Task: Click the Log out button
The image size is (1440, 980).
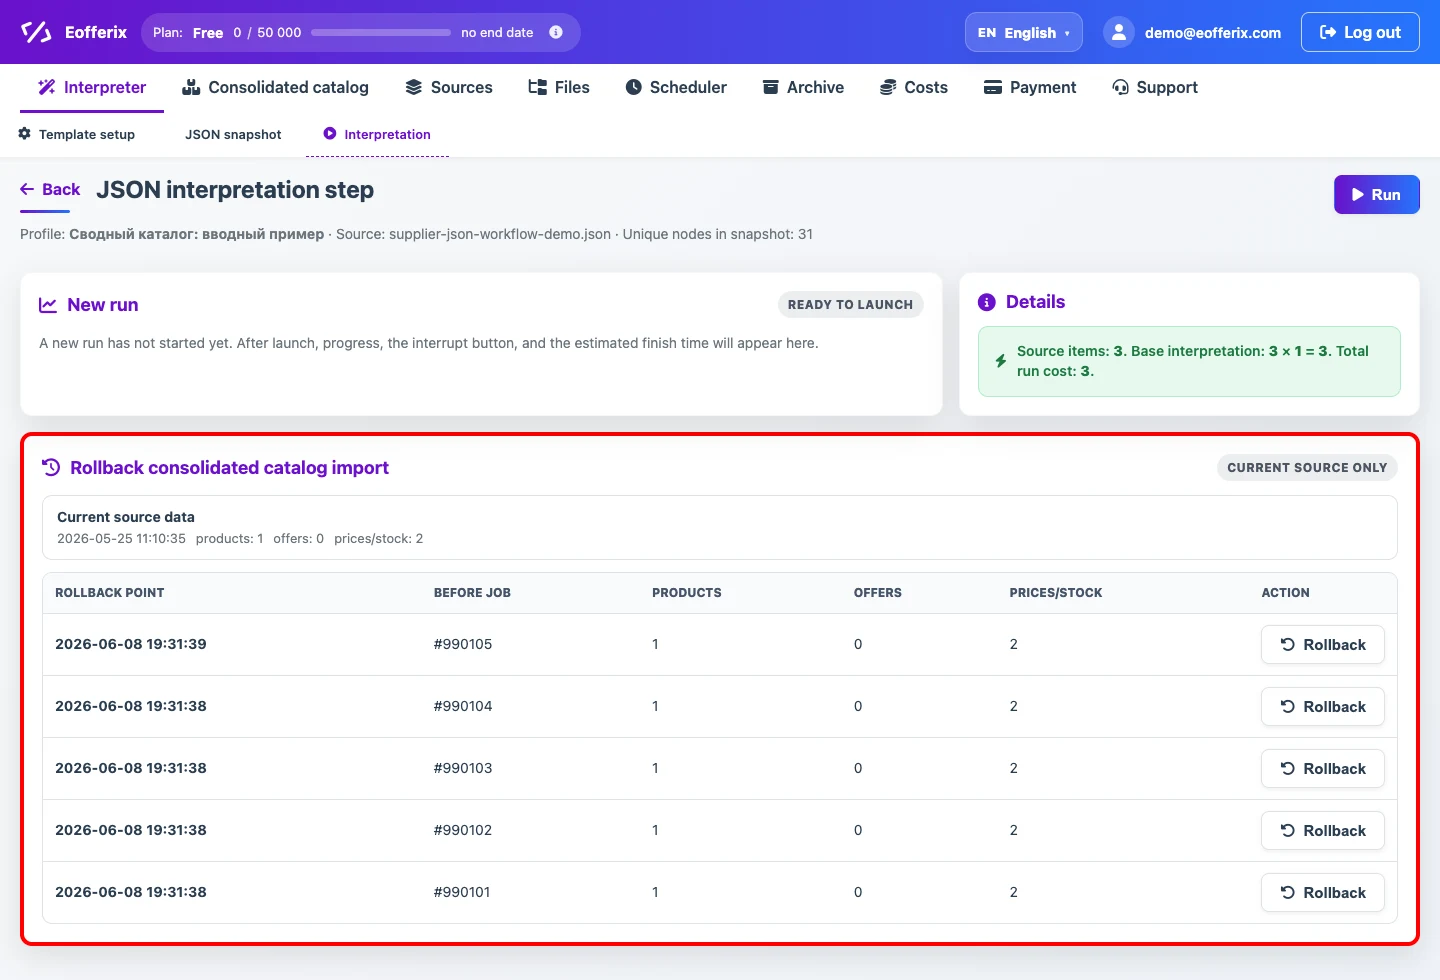Action: [1360, 32]
